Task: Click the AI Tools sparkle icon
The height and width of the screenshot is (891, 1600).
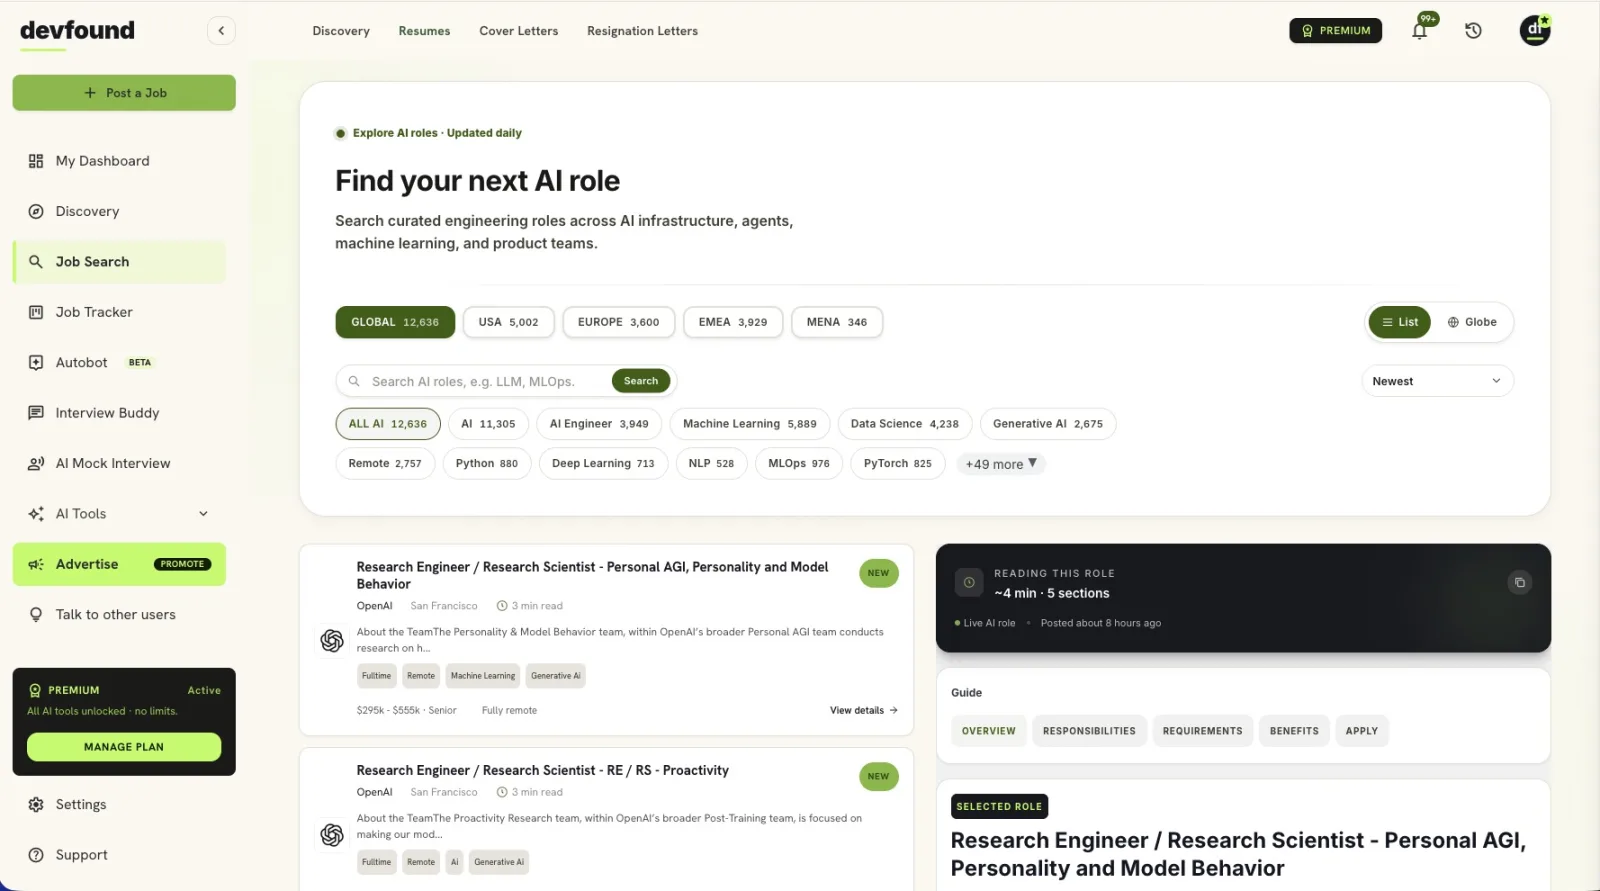Action: click(36, 514)
